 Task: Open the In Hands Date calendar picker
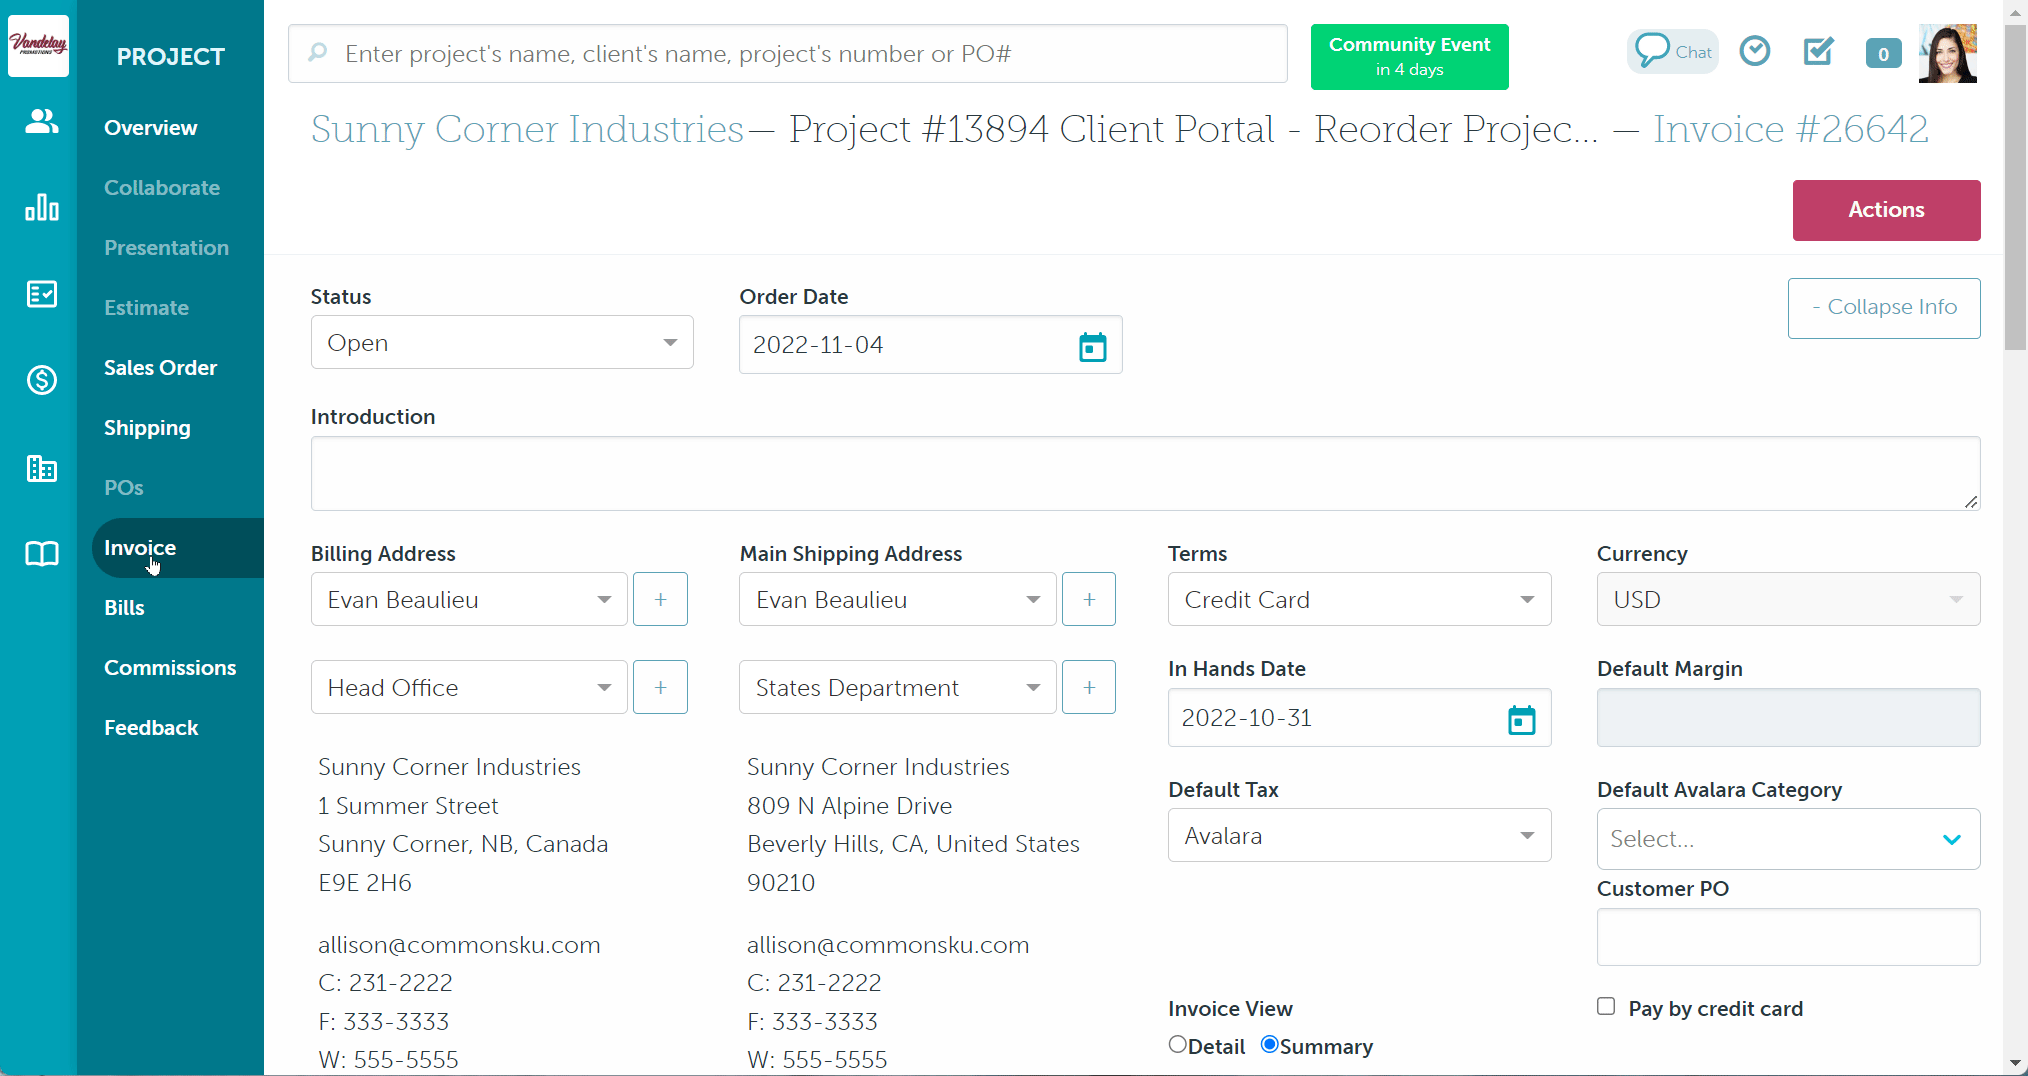(1521, 719)
